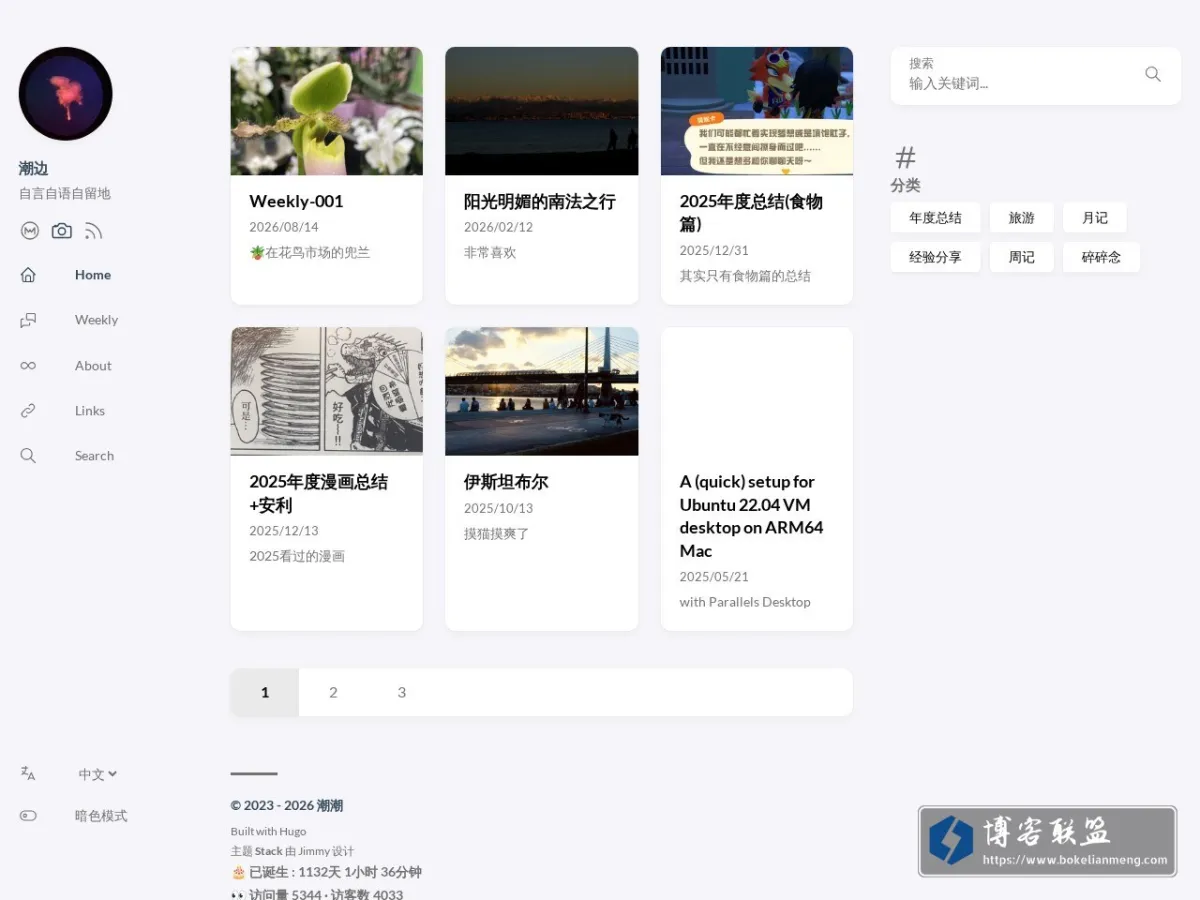Toggle the dark mode switch
The height and width of the screenshot is (900, 1200).
(x=28, y=815)
